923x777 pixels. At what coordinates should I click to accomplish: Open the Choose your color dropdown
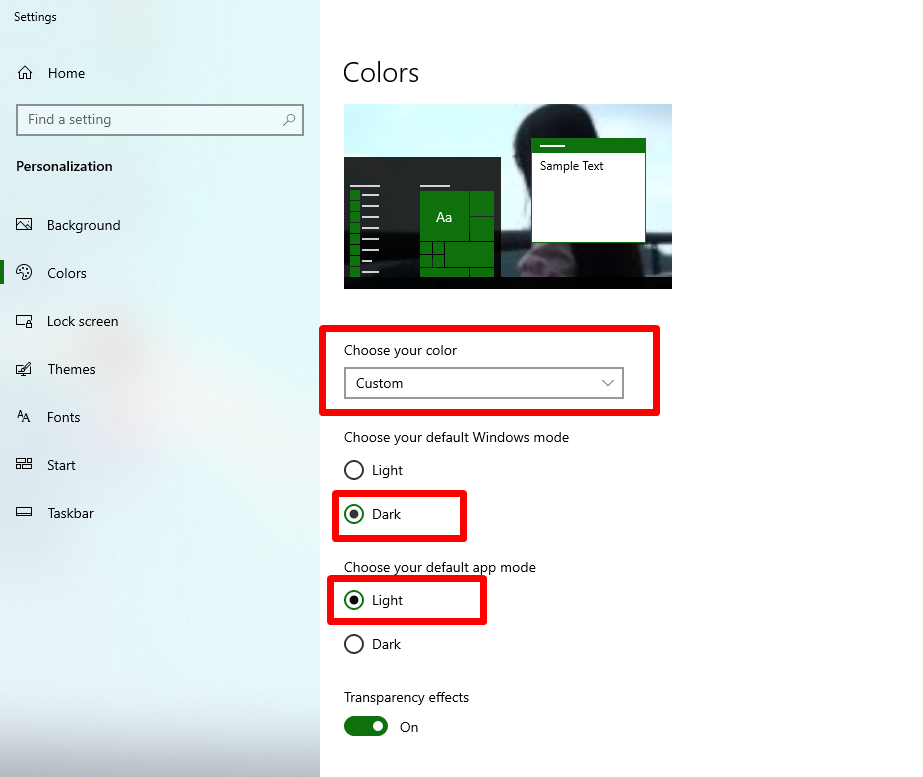tap(484, 383)
